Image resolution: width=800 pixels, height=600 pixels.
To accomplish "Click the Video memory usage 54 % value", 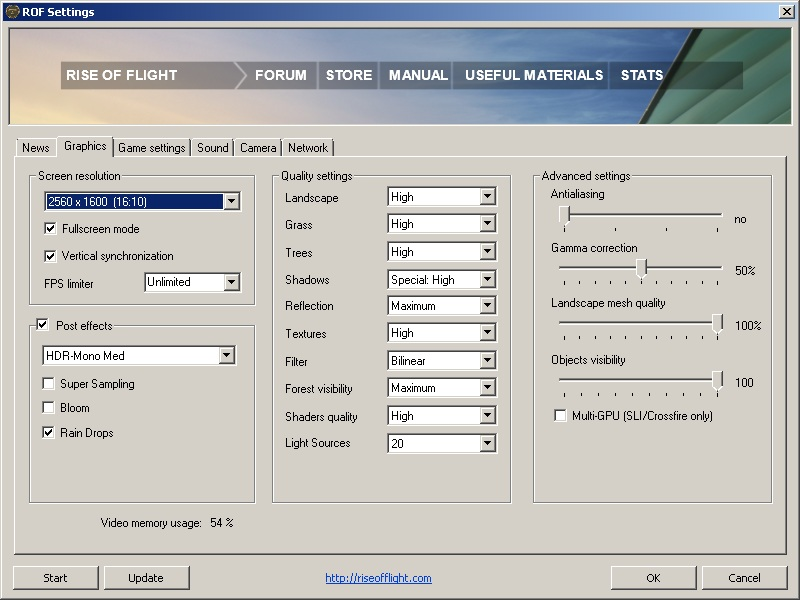I will (x=222, y=522).
